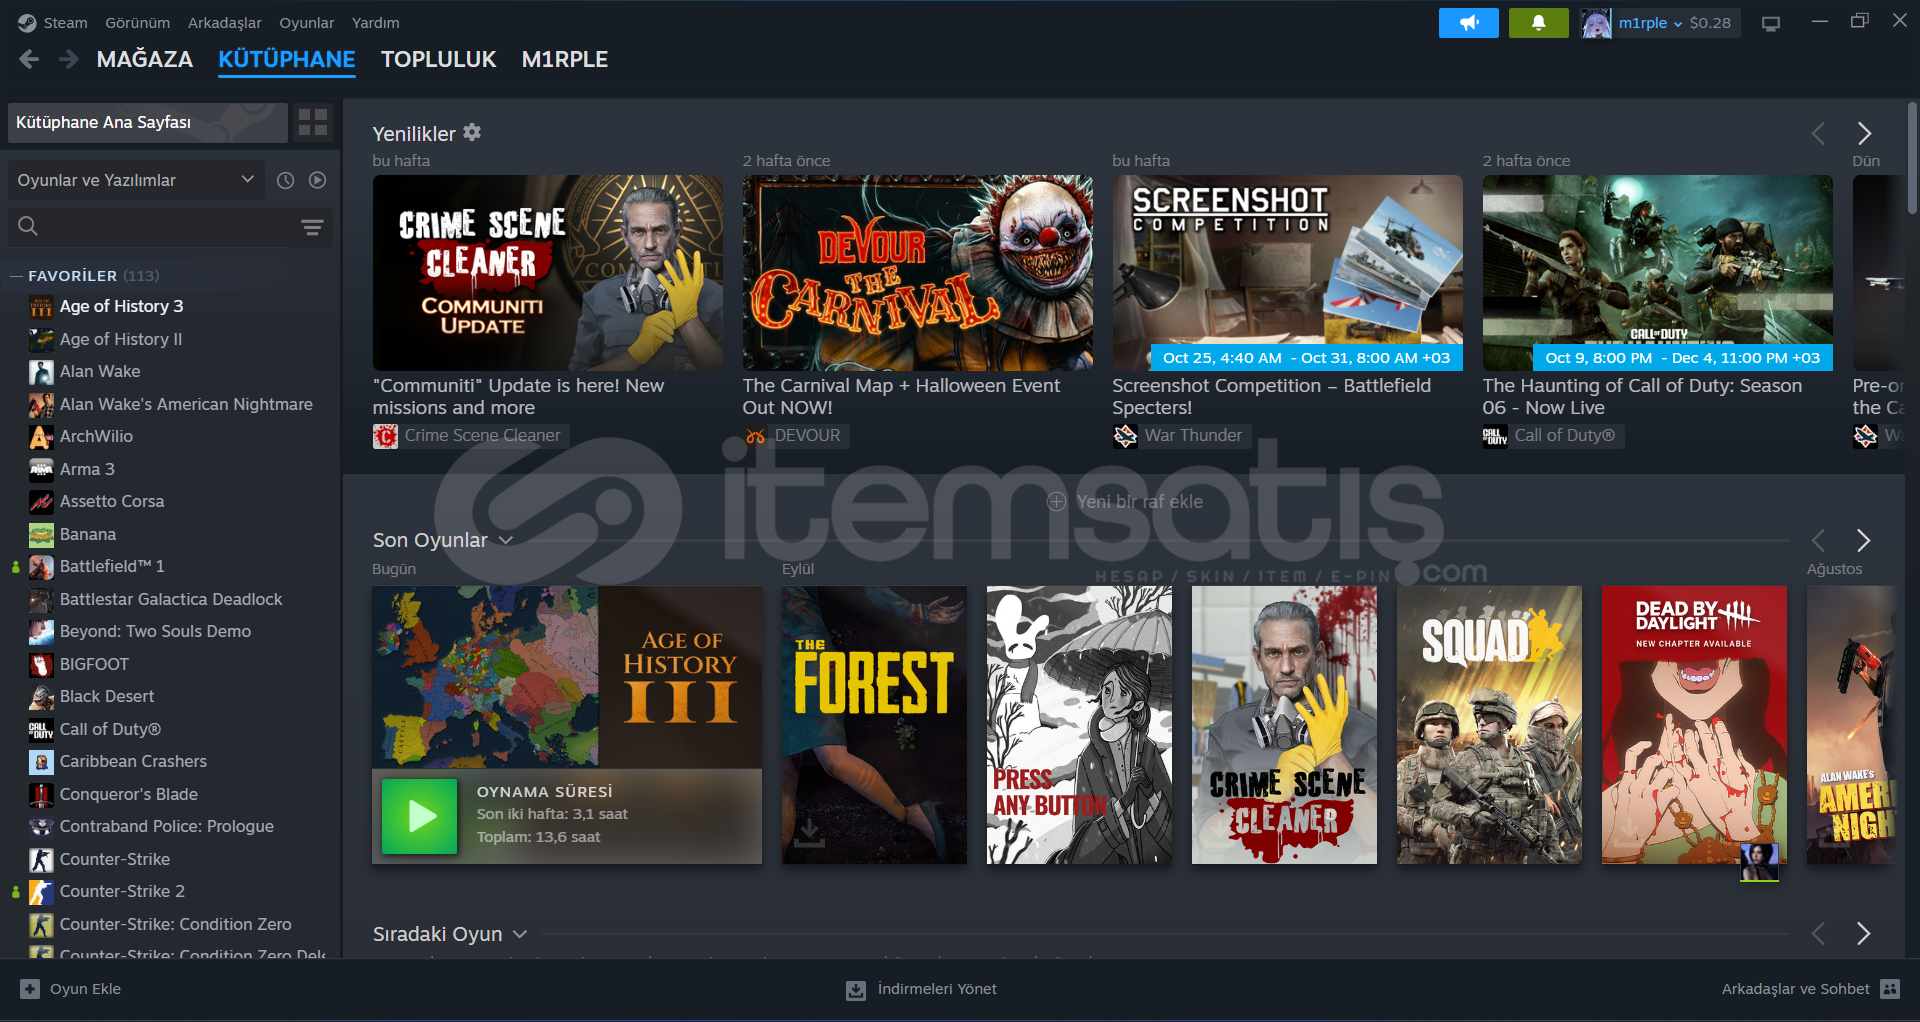The width and height of the screenshot is (1920, 1022).
Task: Open the Dead by Daylight cover
Action: click(1694, 725)
